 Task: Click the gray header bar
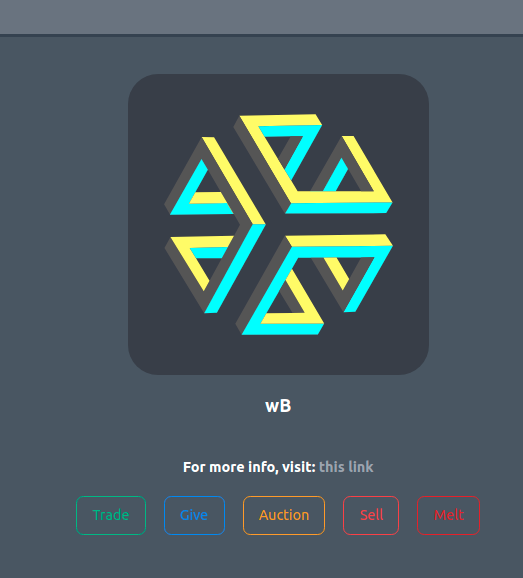coord(261,17)
